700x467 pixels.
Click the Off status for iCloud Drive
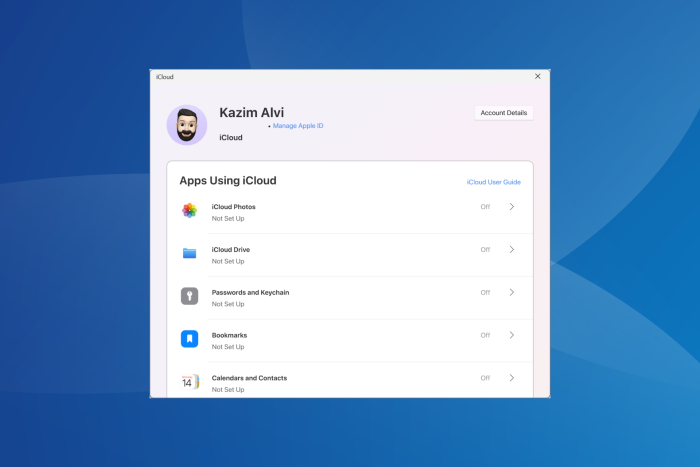coord(485,250)
